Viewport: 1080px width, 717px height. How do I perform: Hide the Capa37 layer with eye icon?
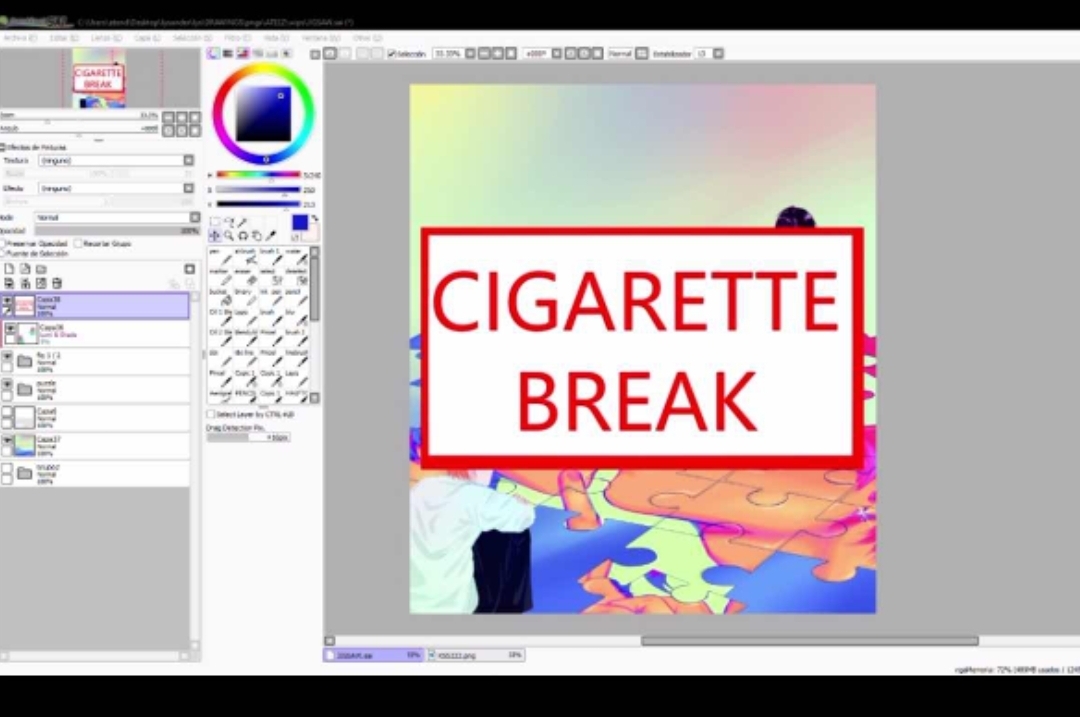7,440
